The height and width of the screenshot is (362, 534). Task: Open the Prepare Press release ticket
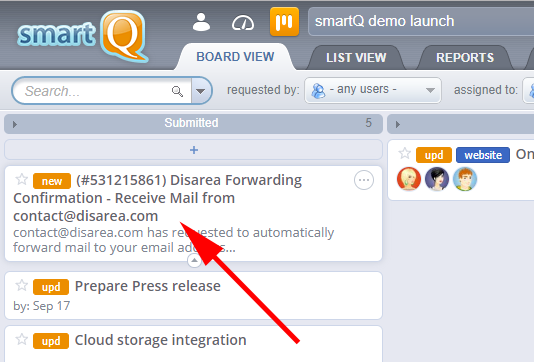pyautogui.click(x=147, y=286)
